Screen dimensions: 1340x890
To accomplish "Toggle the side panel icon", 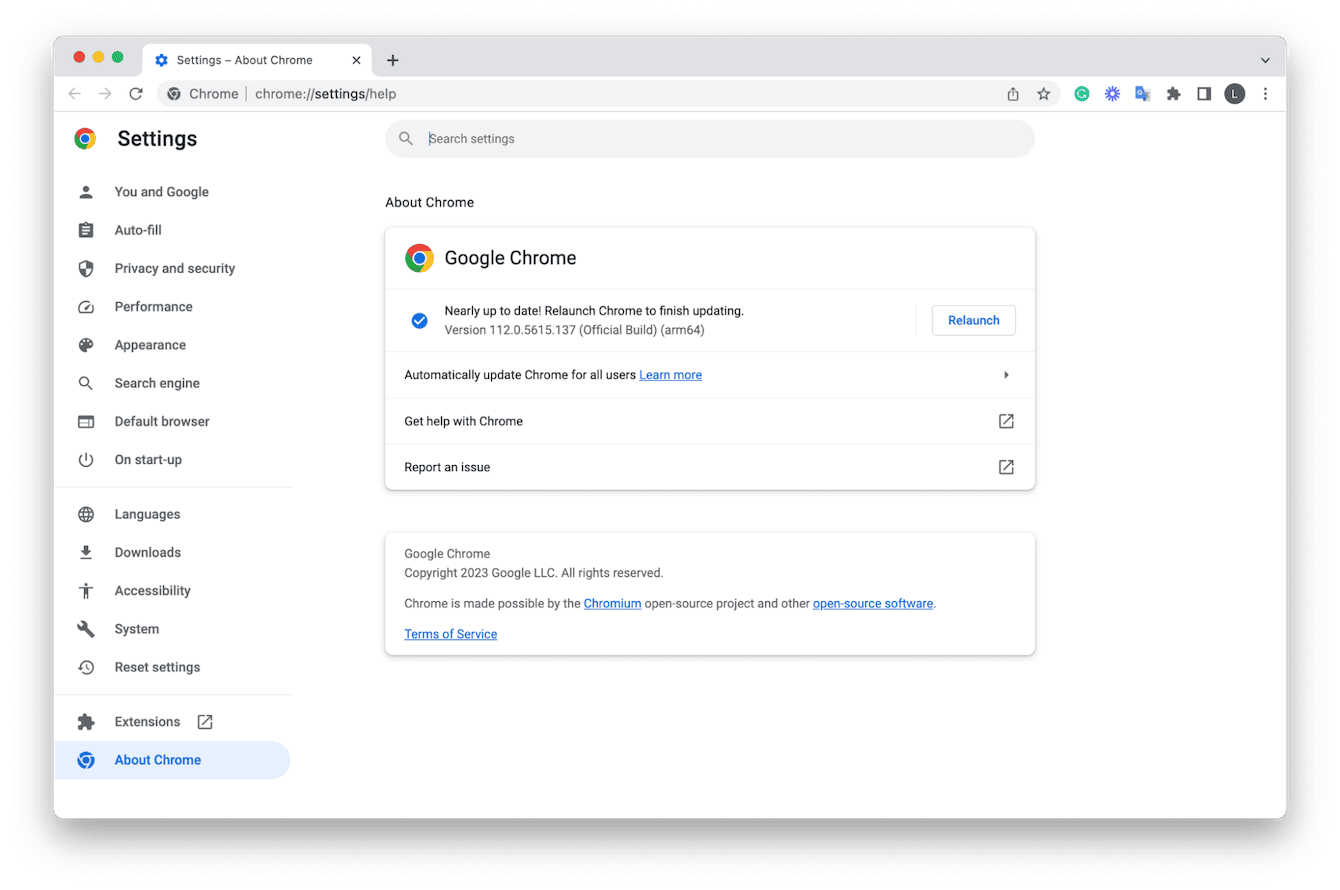I will (1204, 93).
